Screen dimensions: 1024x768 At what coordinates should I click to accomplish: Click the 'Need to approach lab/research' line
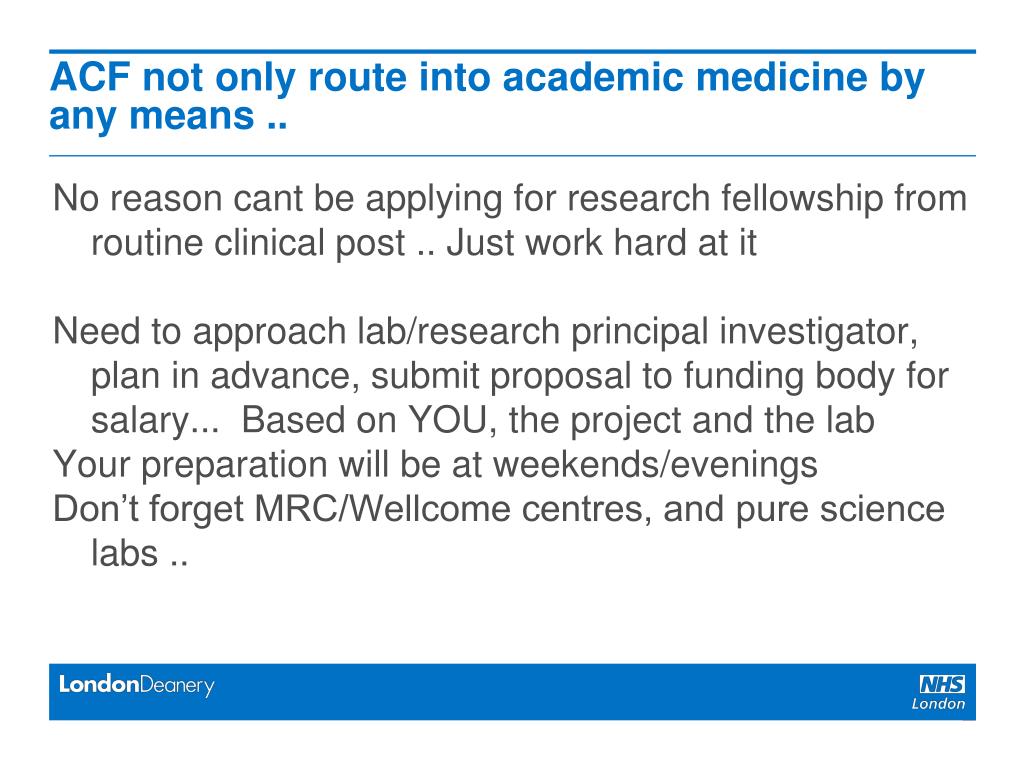click(x=485, y=332)
